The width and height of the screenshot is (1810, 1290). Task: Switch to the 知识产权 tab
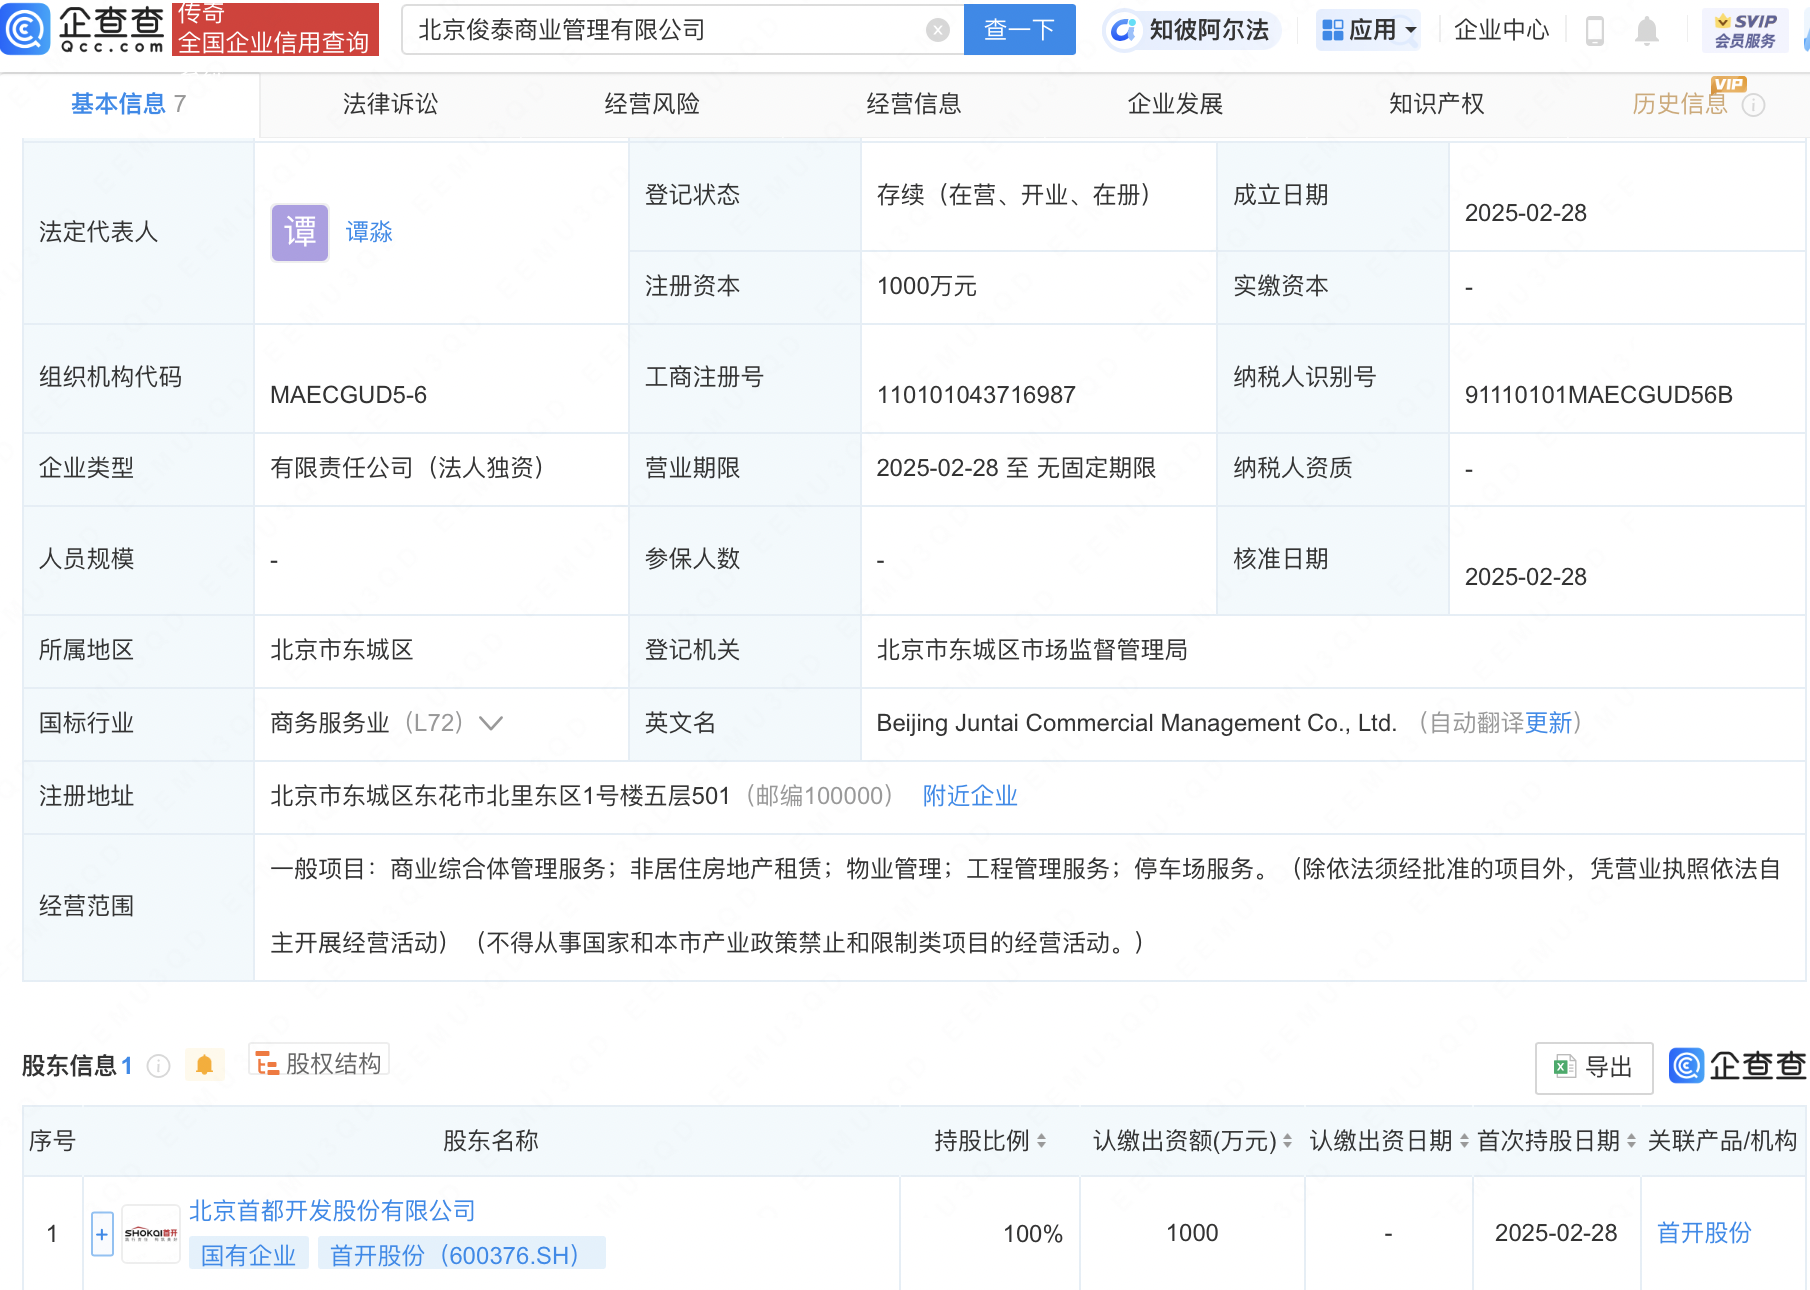(1436, 104)
